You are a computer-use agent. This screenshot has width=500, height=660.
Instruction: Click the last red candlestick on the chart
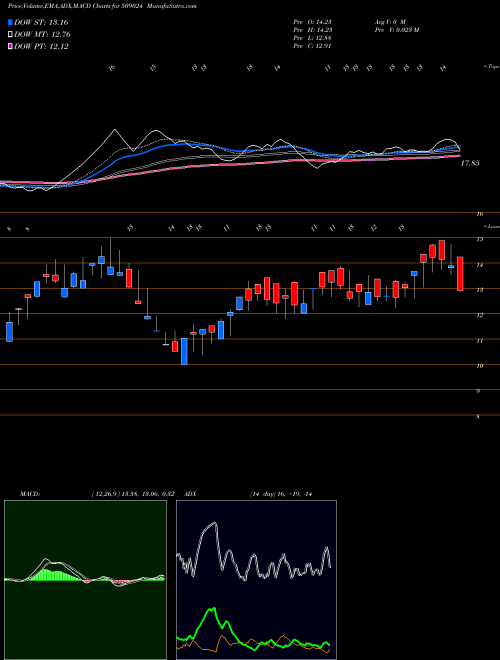pyautogui.click(x=460, y=274)
